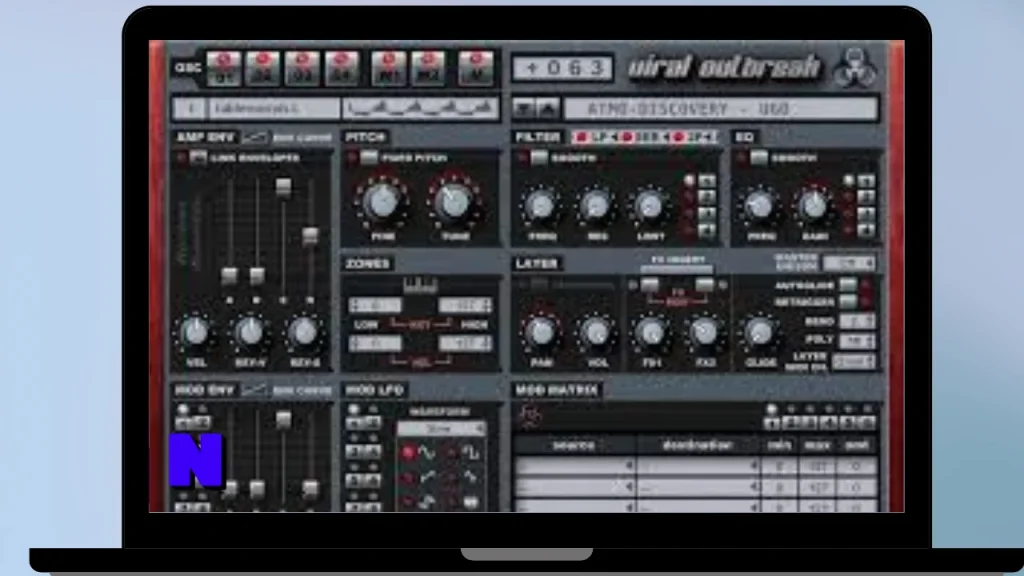The height and width of the screenshot is (576, 1024).
Task: Click the EQ Gain knob
Action: tap(814, 206)
